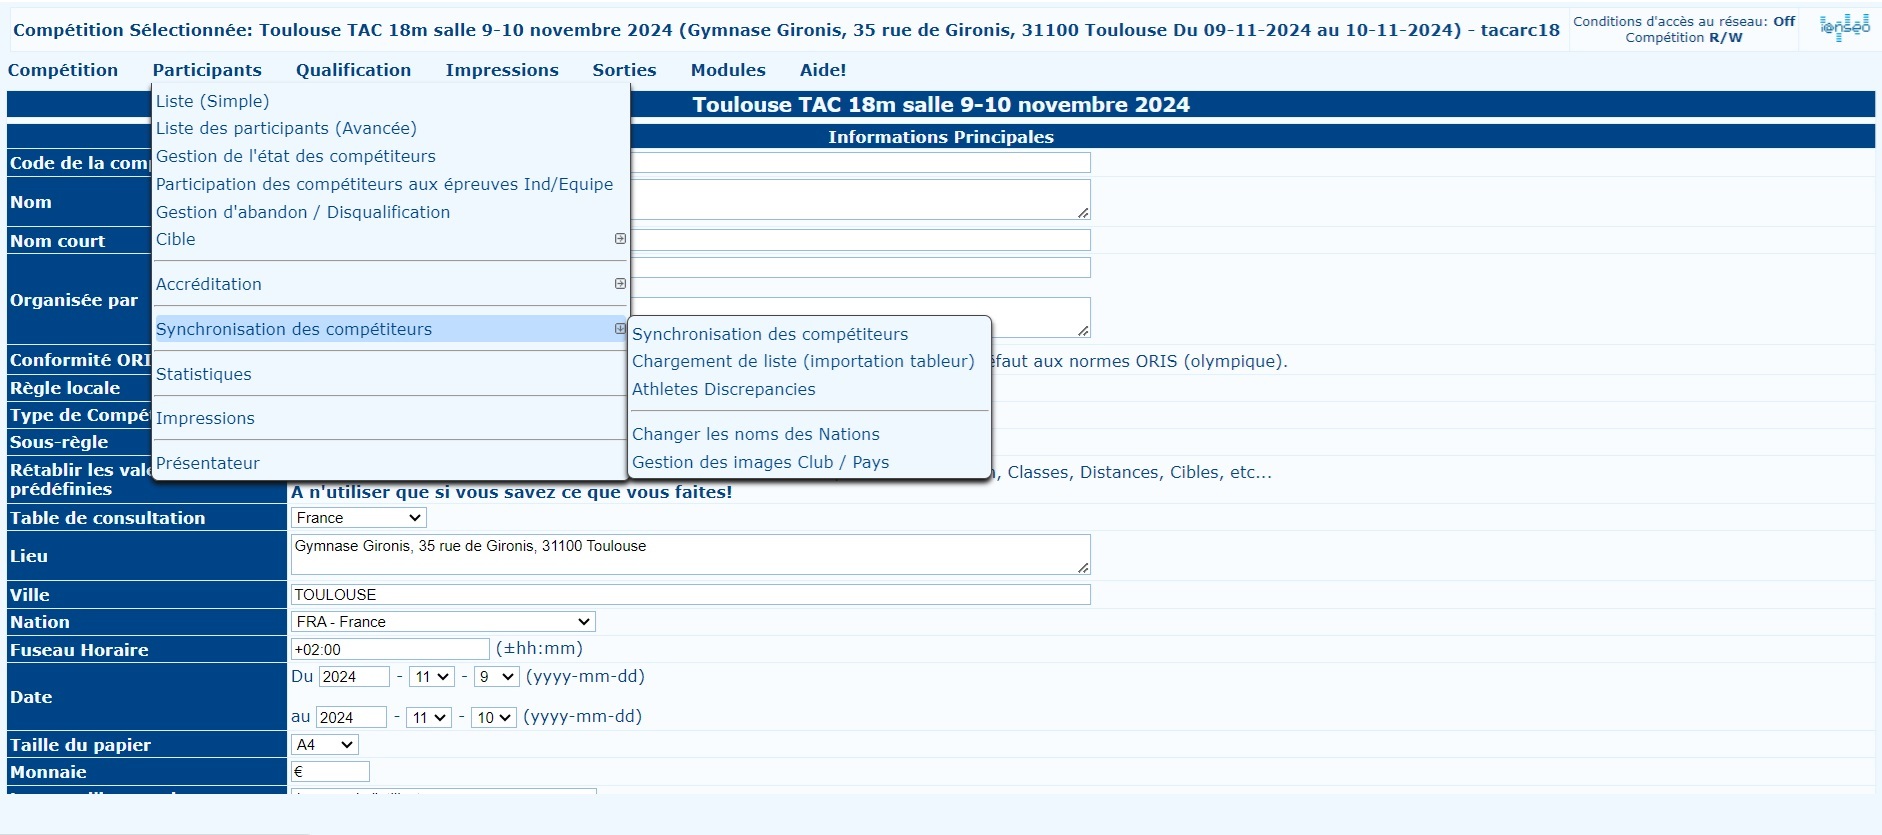Screen dimensions: 1882x835
Task: Open the Nation FRA - France dropdown
Action: [443, 622]
